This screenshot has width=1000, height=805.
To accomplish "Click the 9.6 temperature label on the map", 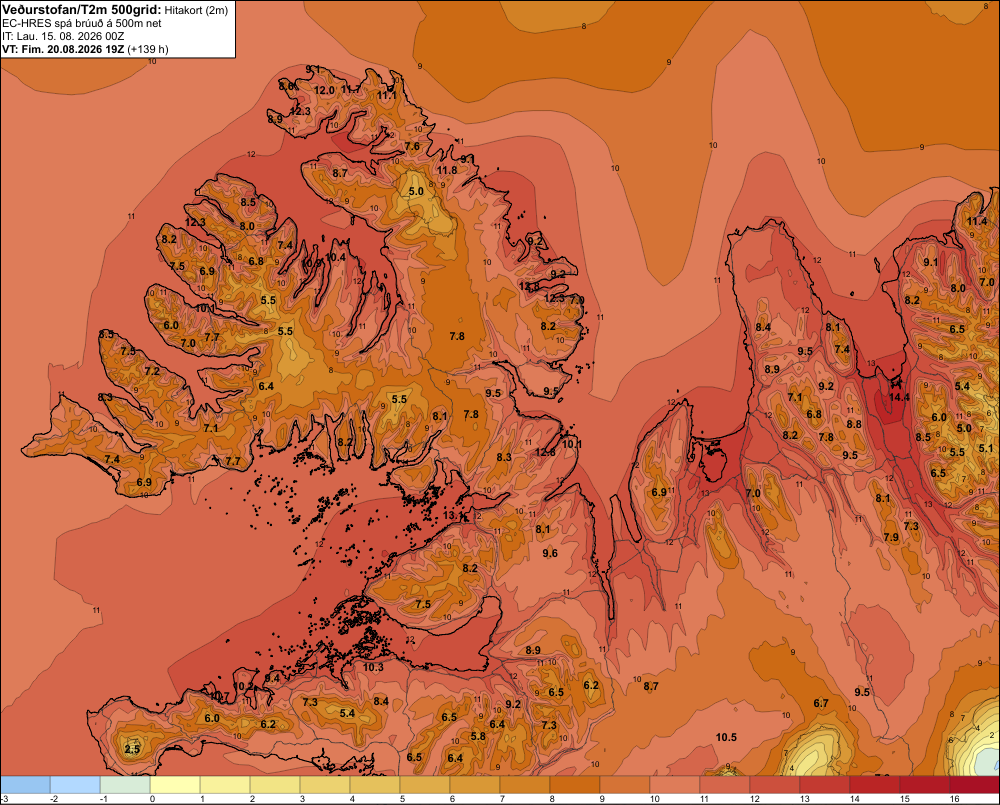I will pyautogui.click(x=550, y=553).
